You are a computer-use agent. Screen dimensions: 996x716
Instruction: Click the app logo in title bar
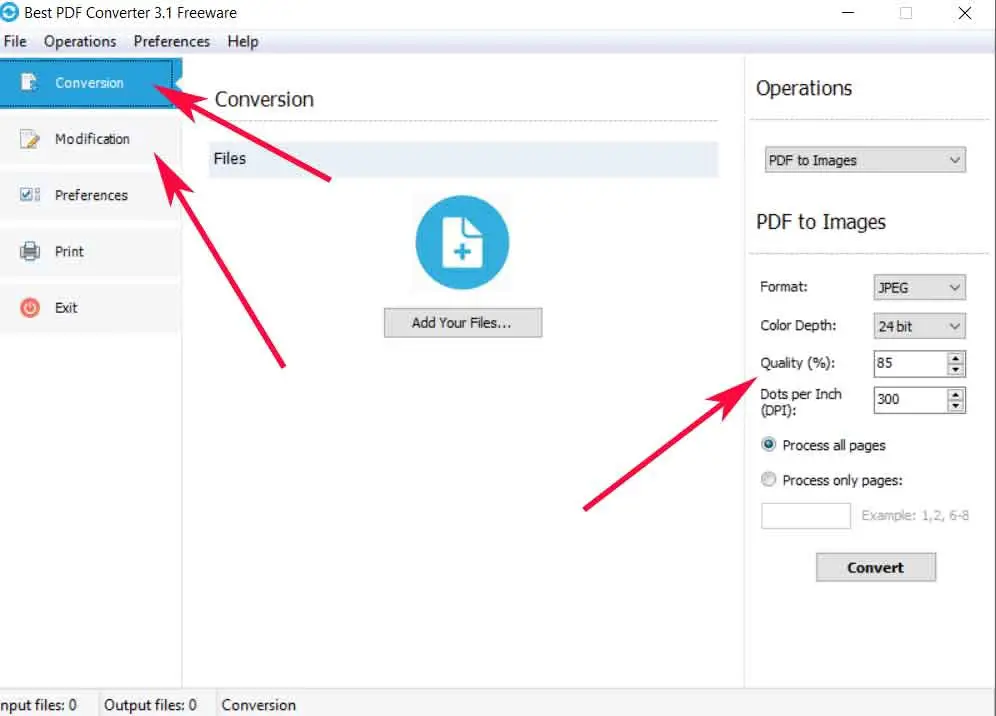tap(9, 12)
